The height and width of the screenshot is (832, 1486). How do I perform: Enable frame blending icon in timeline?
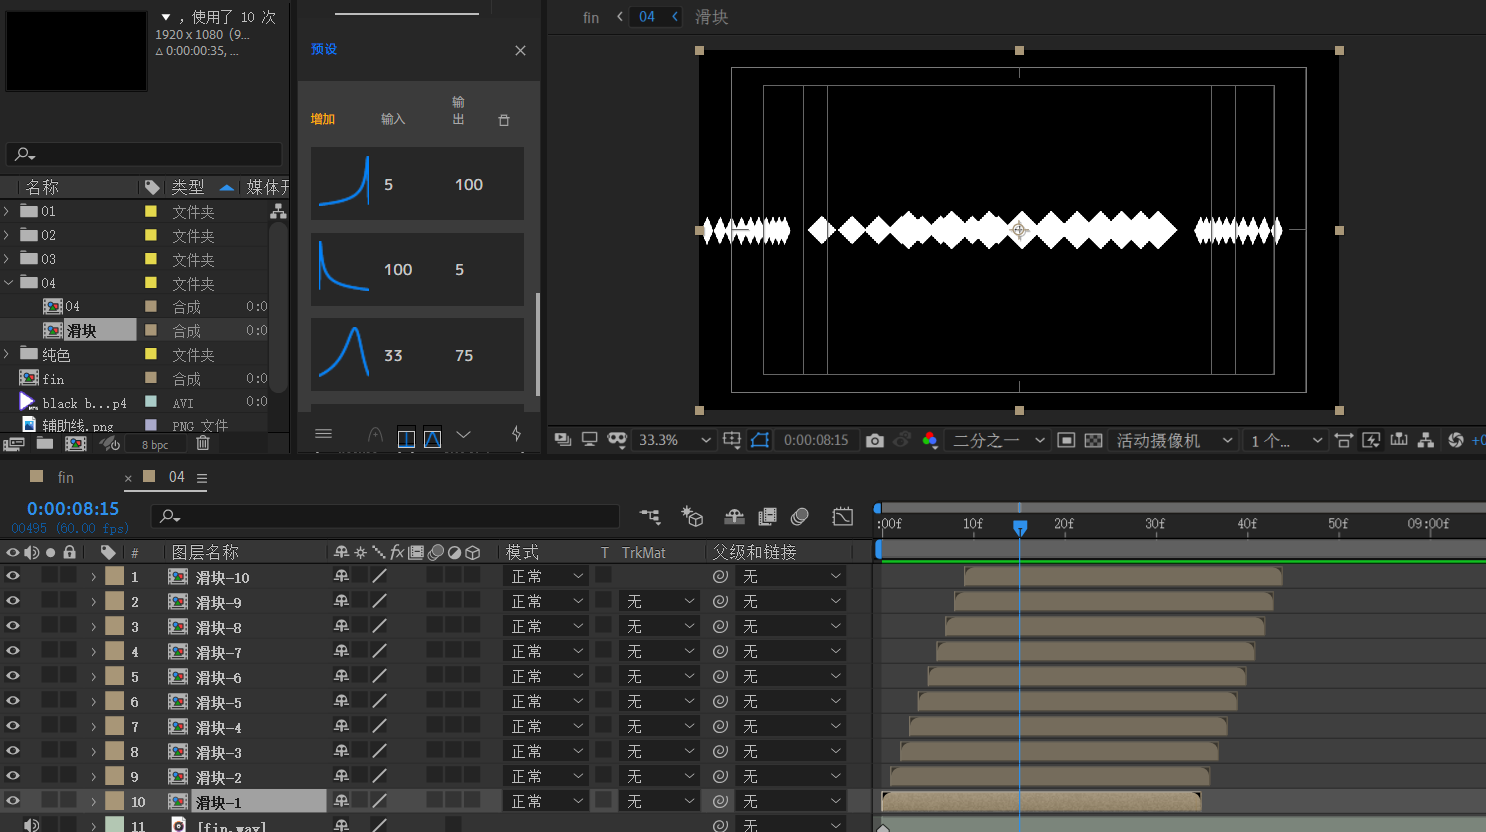[x=767, y=516]
